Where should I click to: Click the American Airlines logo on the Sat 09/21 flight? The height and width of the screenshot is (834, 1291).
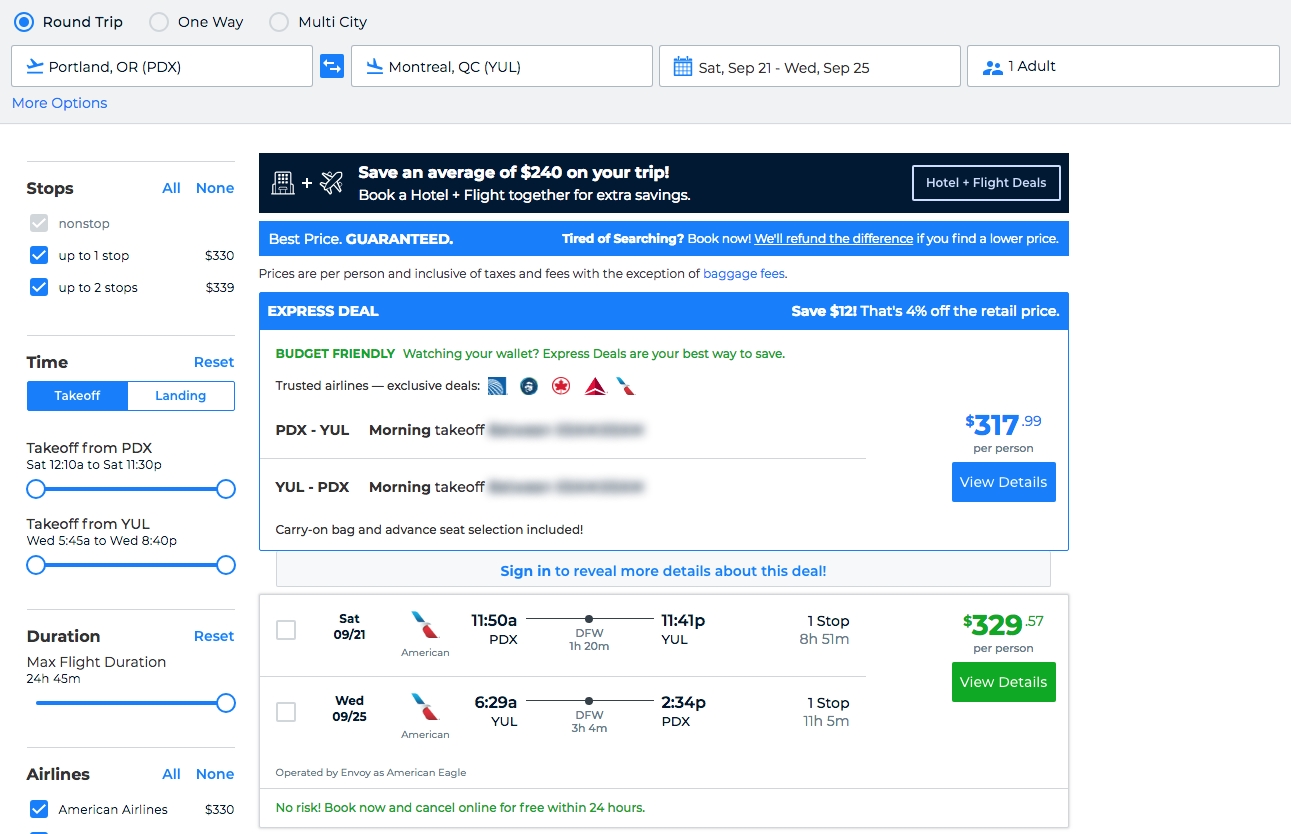click(425, 626)
